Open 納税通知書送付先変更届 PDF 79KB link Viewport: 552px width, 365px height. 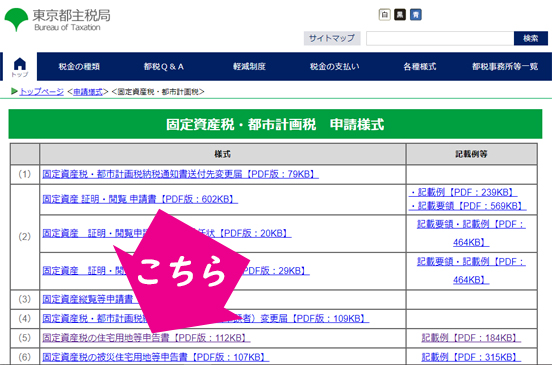pos(180,174)
